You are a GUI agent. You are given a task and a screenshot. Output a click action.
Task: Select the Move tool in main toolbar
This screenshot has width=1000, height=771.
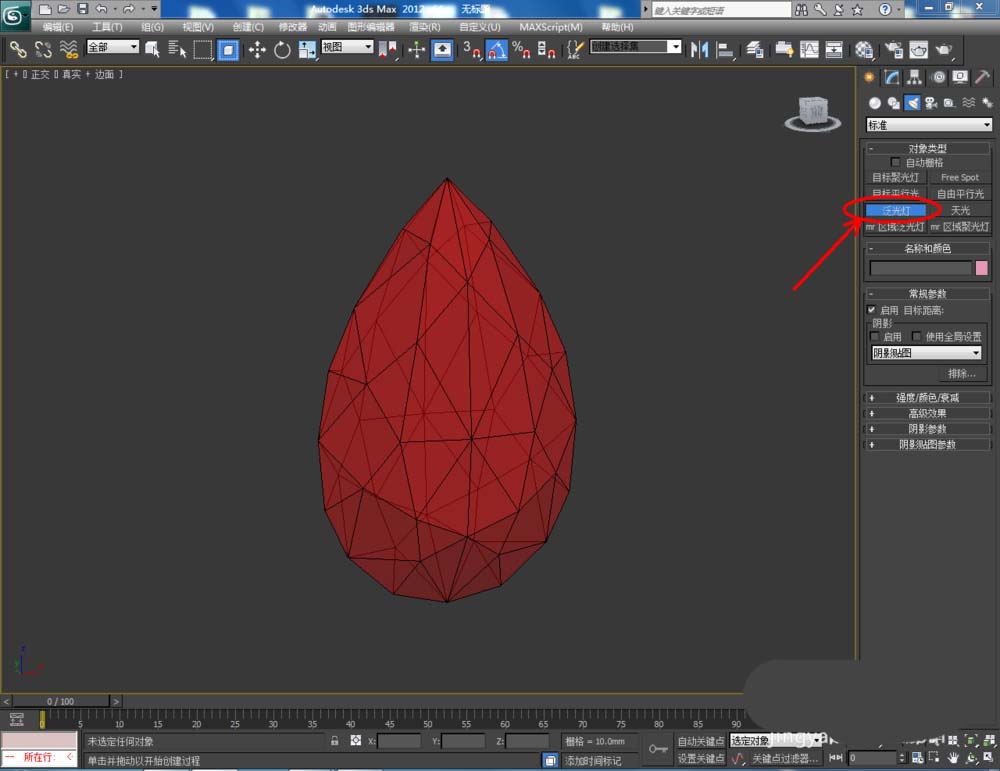click(257, 49)
